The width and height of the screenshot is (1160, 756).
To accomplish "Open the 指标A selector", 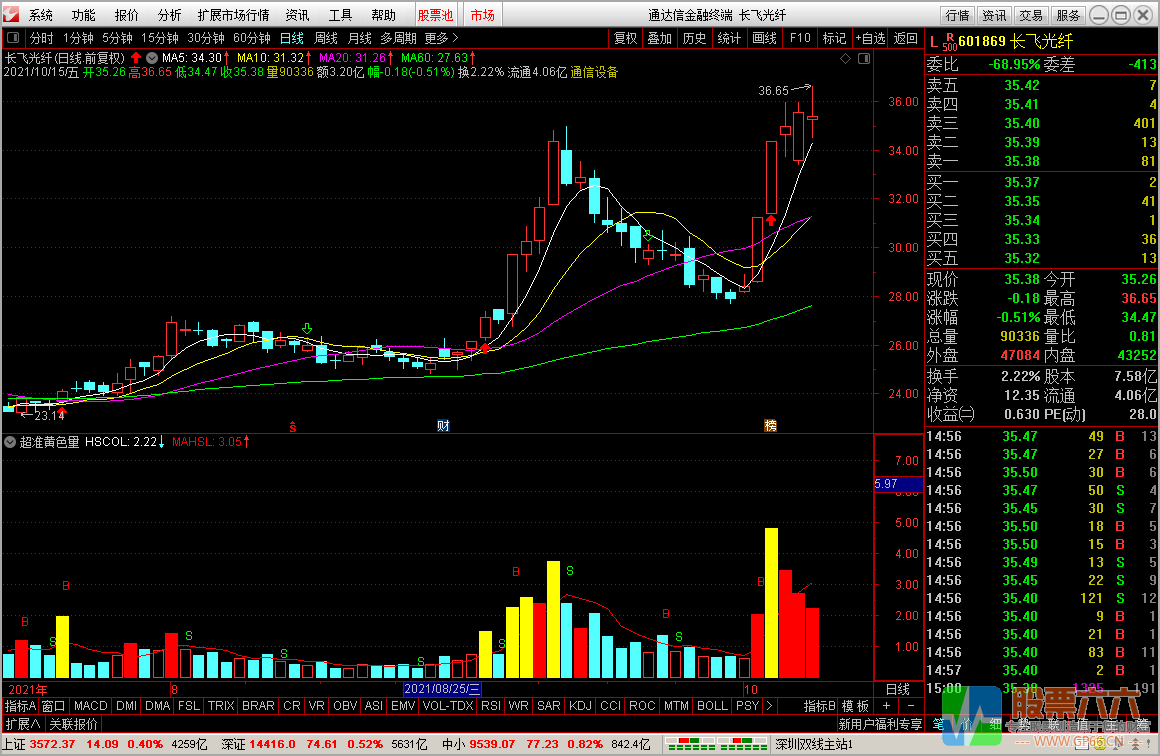I will coord(20,706).
